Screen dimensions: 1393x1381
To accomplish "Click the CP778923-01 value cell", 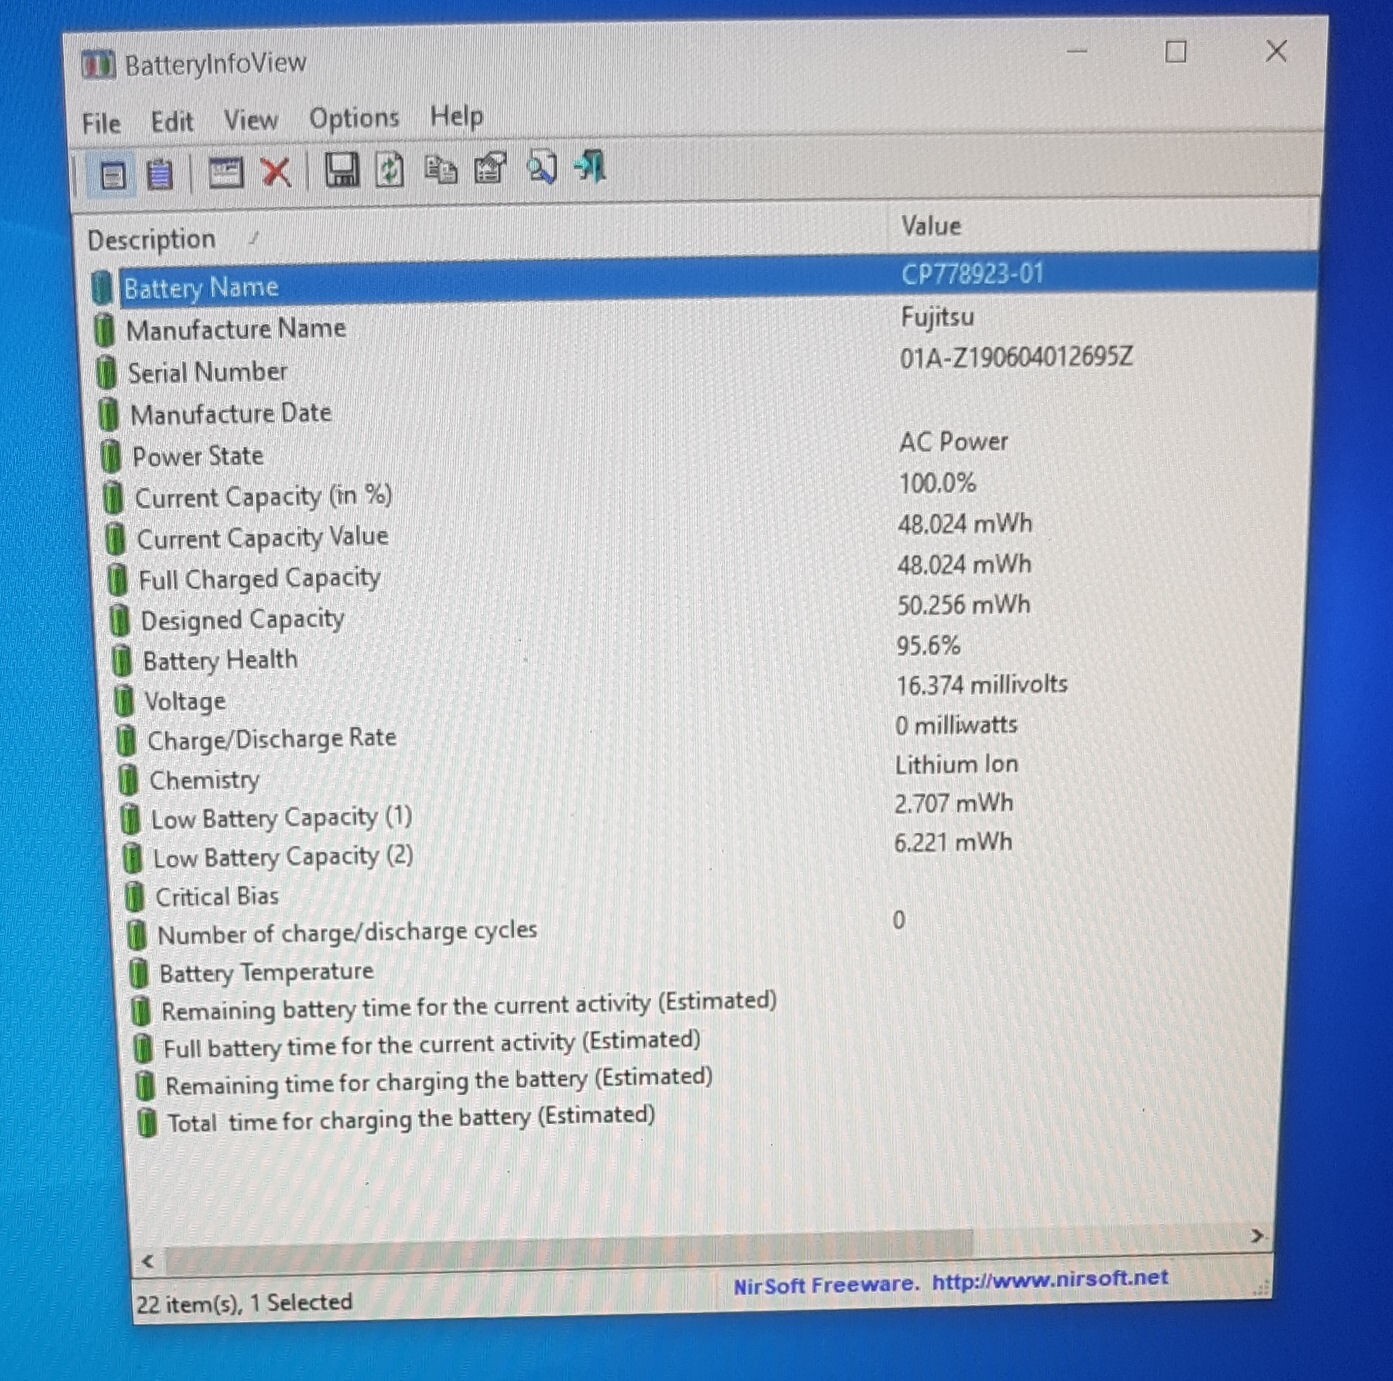I will coord(972,274).
